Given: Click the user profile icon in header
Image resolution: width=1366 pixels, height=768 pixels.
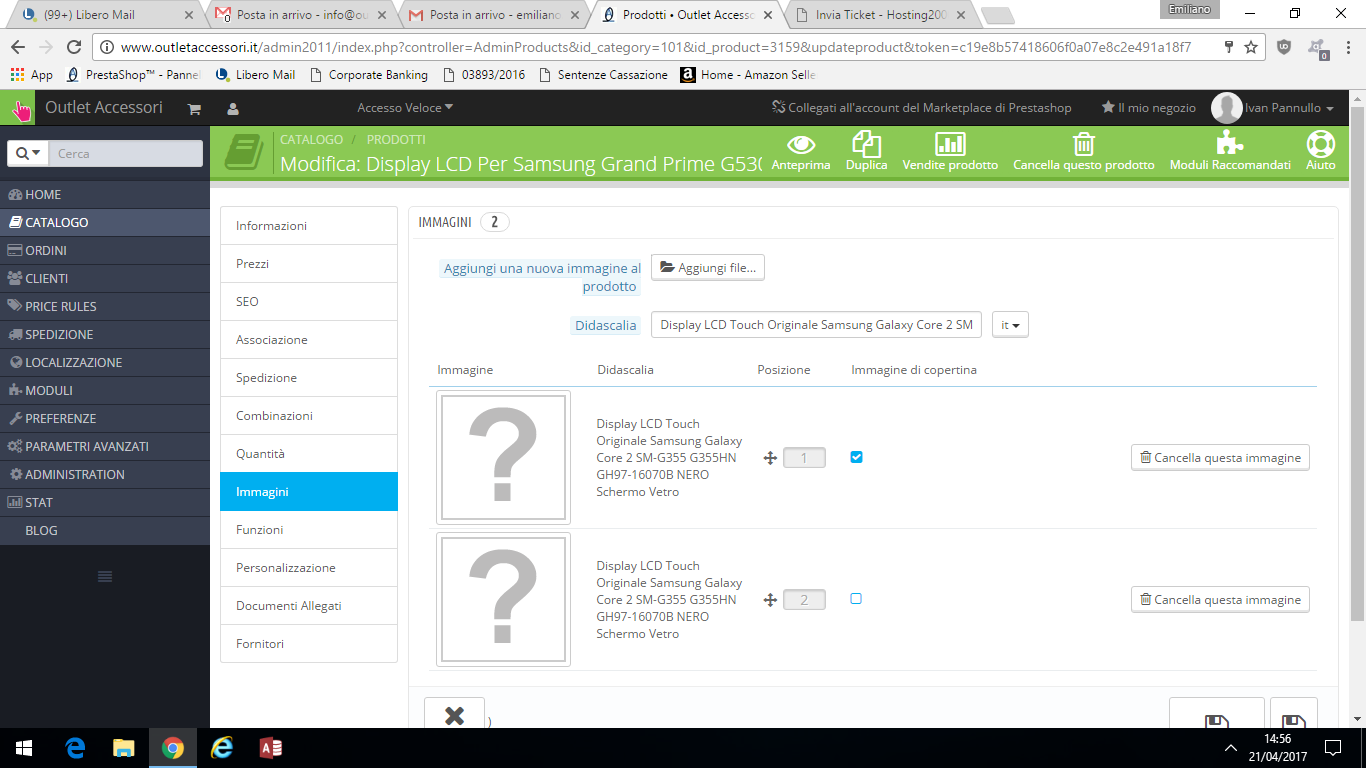Looking at the screenshot, I should coord(233,109).
